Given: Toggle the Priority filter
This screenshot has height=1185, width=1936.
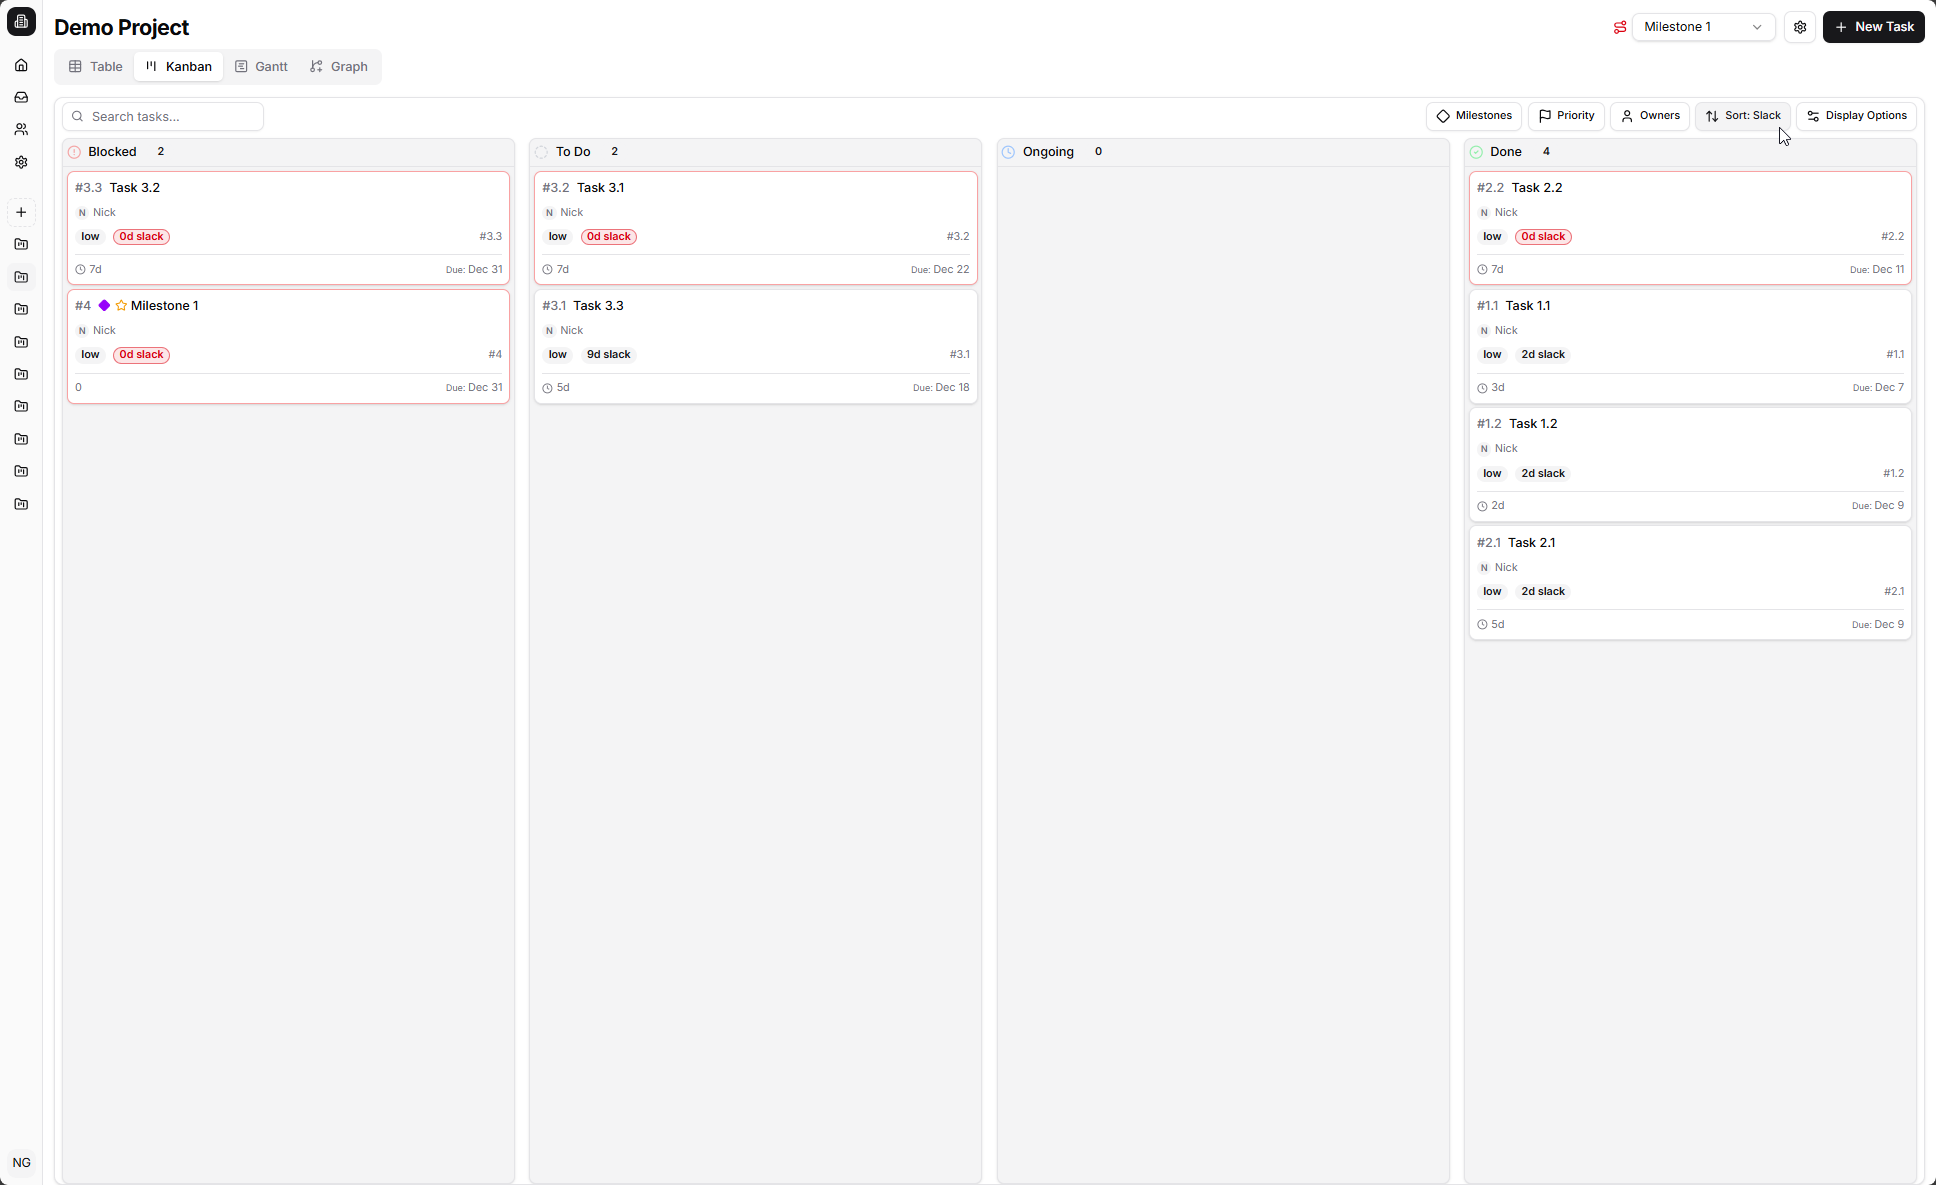Looking at the screenshot, I should pos(1565,116).
